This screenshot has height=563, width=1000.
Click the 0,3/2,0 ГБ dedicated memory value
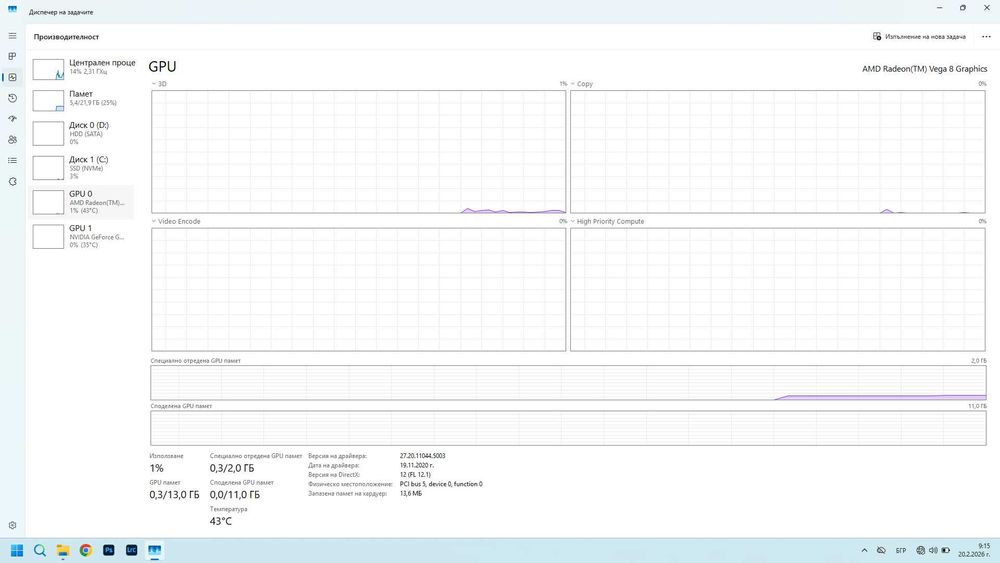[x=232, y=468]
